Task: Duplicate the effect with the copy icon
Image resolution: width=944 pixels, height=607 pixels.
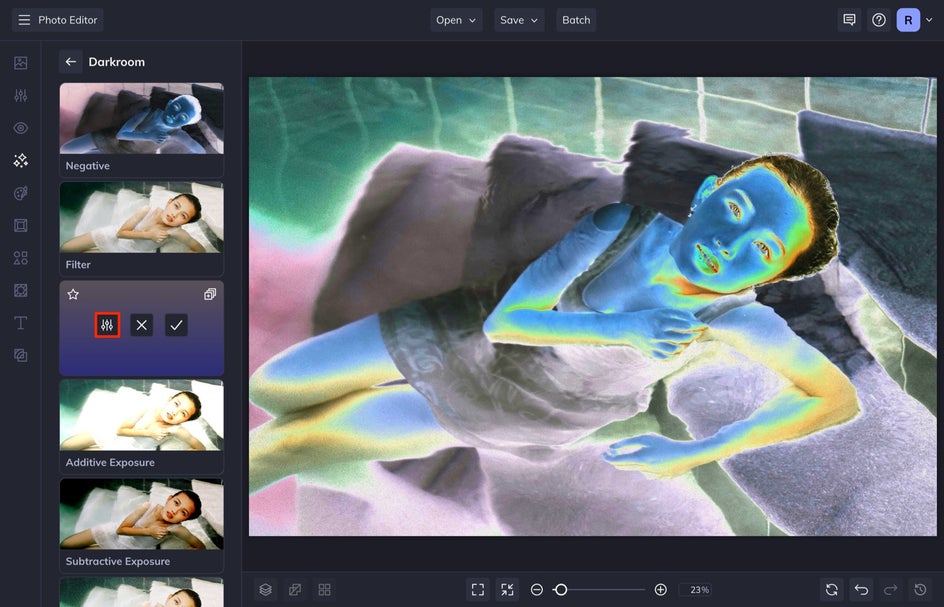Action: [x=210, y=294]
